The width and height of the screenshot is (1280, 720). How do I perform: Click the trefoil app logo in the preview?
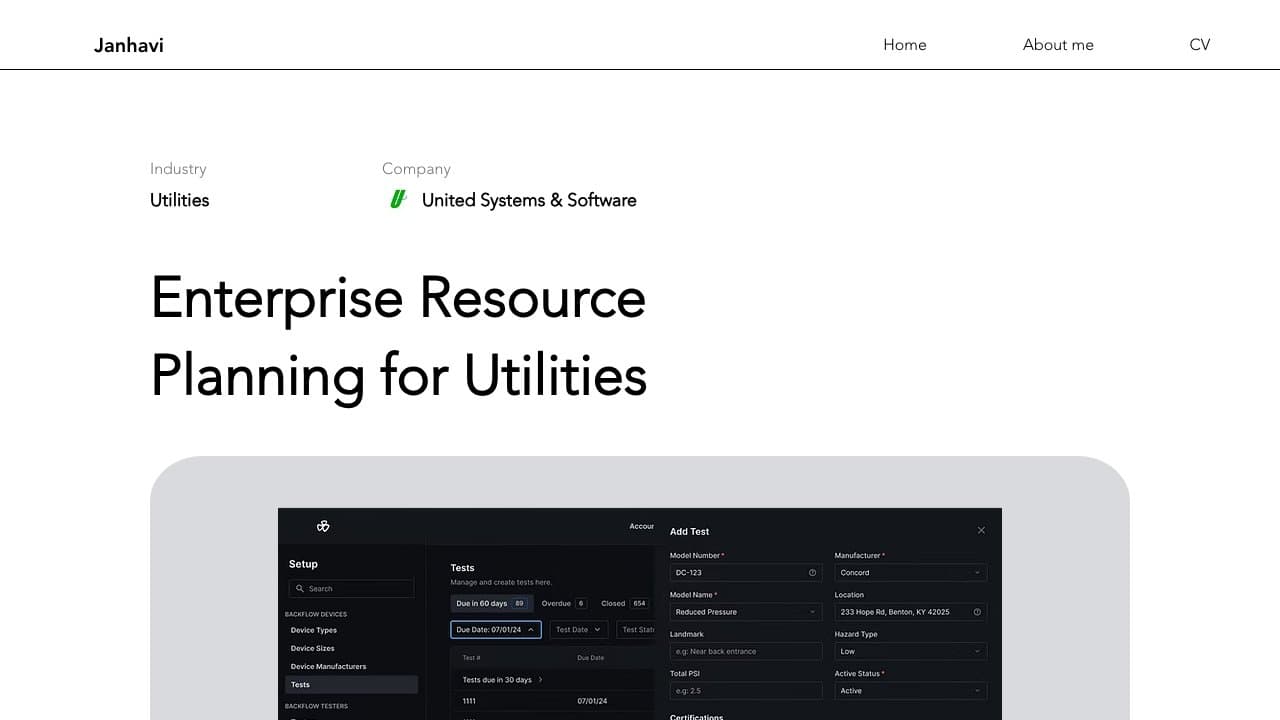point(323,526)
